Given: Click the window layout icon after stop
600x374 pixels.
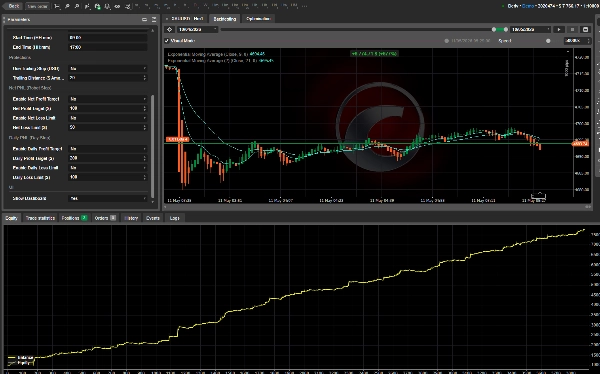Looking at the screenshot, I should pos(585,29).
